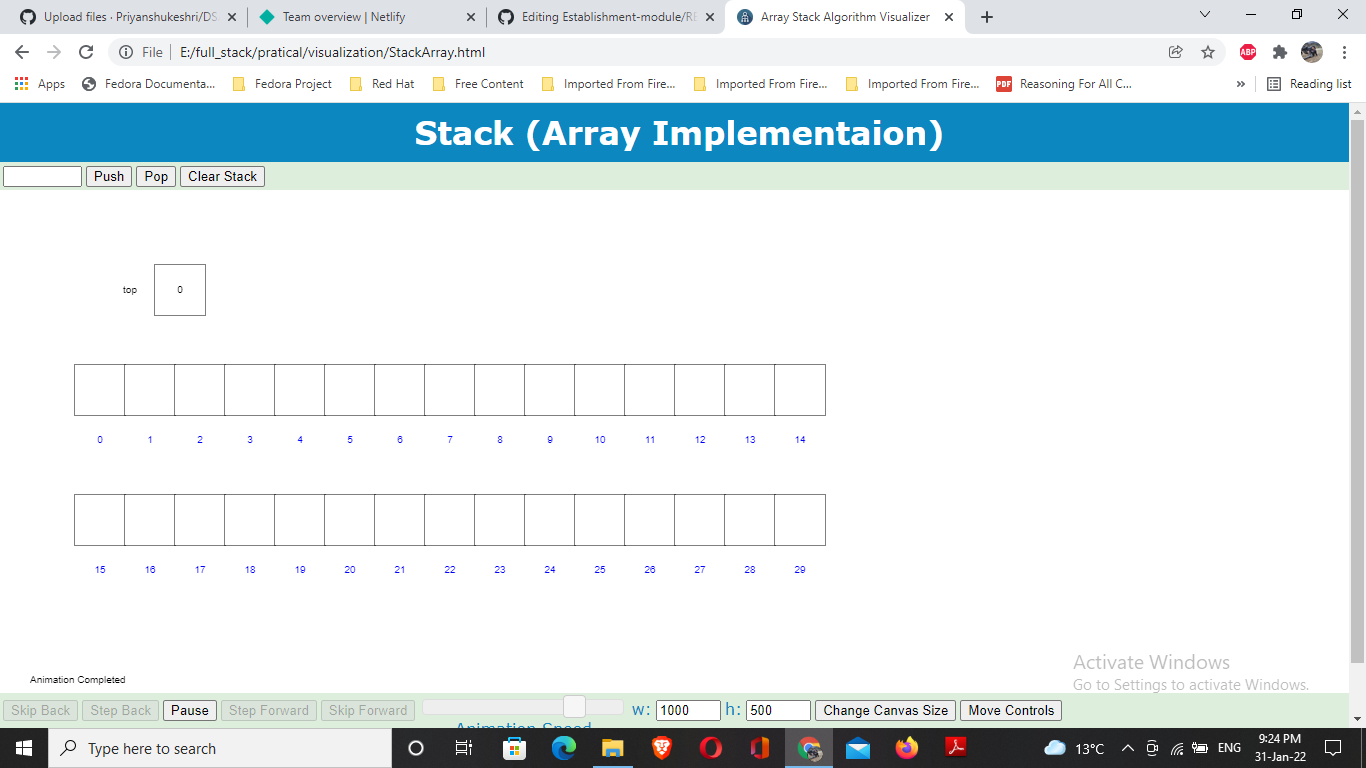The height and width of the screenshot is (768, 1366).
Task: Show more bookmarks with double chevron
Action: 1241,84
